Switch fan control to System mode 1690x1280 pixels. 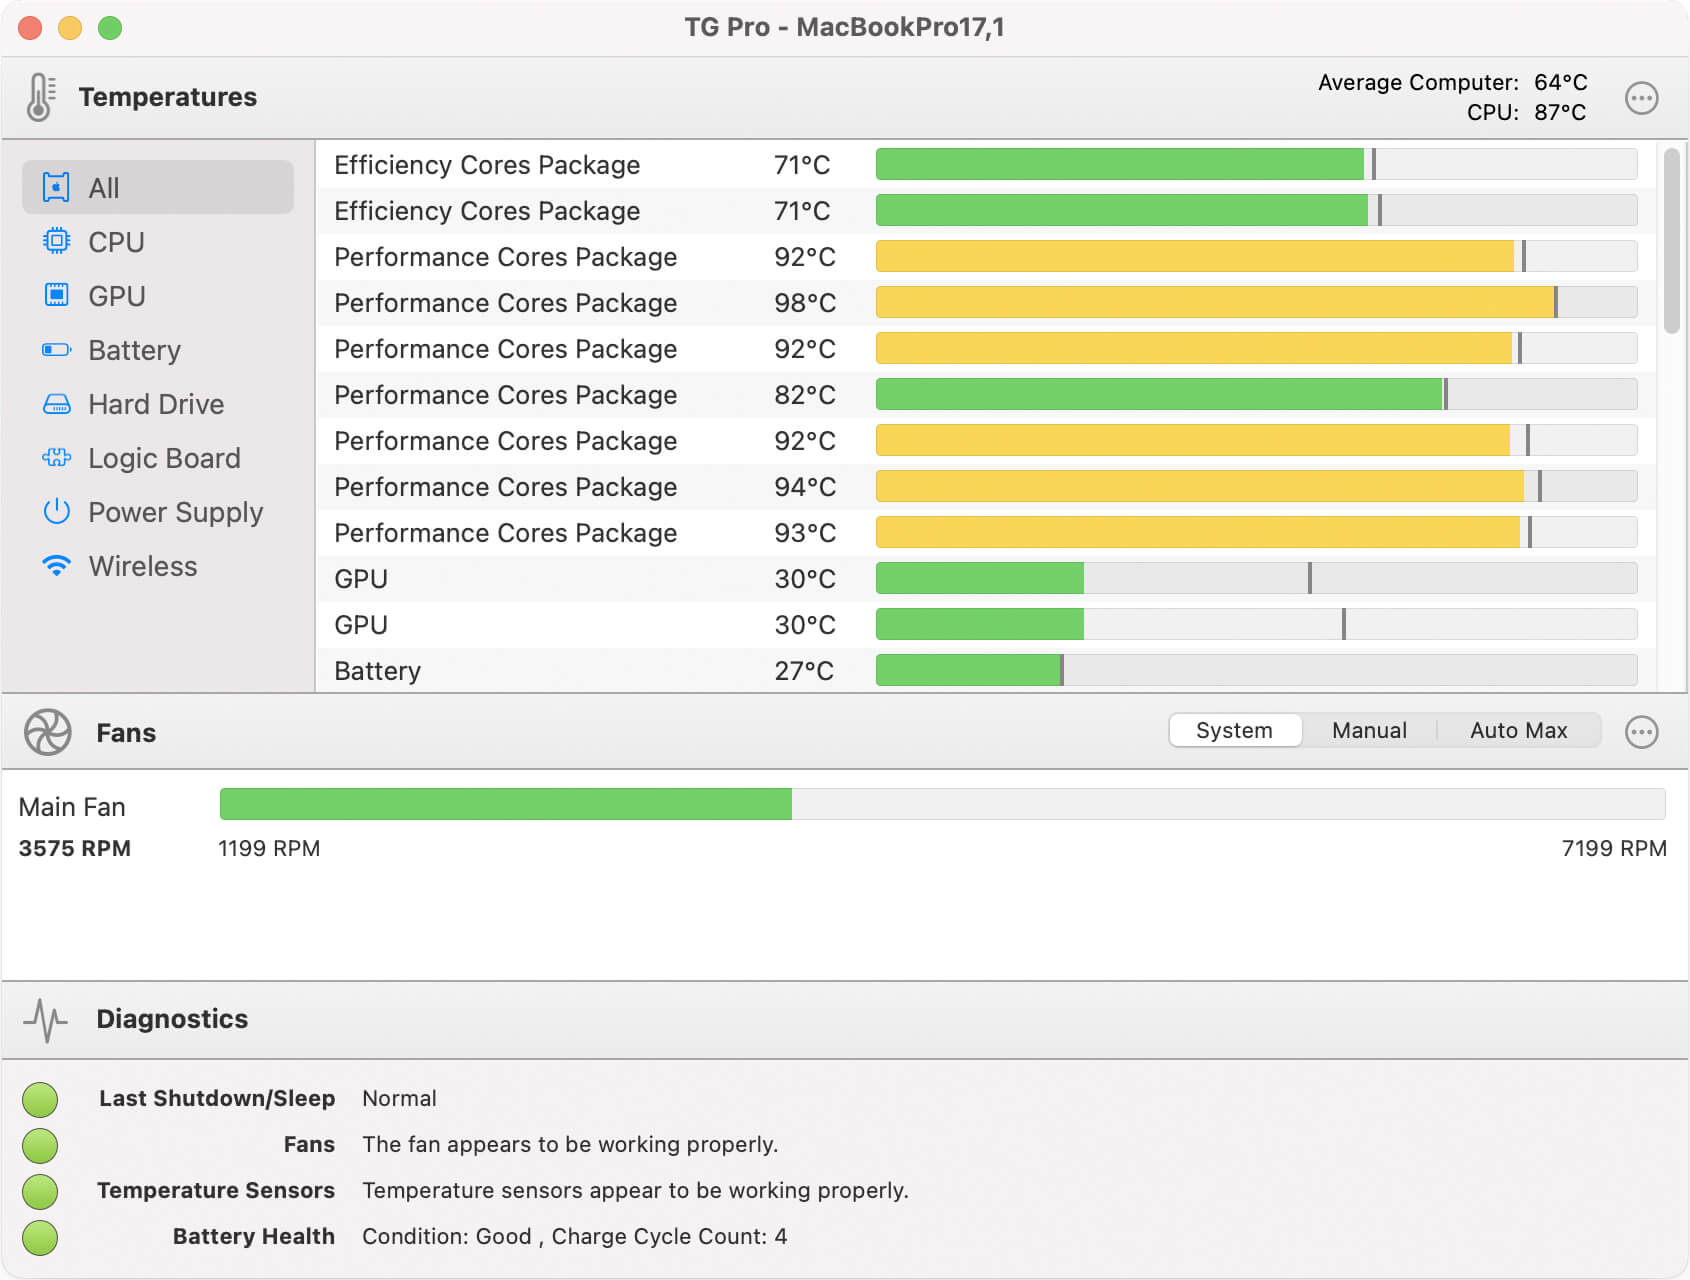tap(1234, 730)
